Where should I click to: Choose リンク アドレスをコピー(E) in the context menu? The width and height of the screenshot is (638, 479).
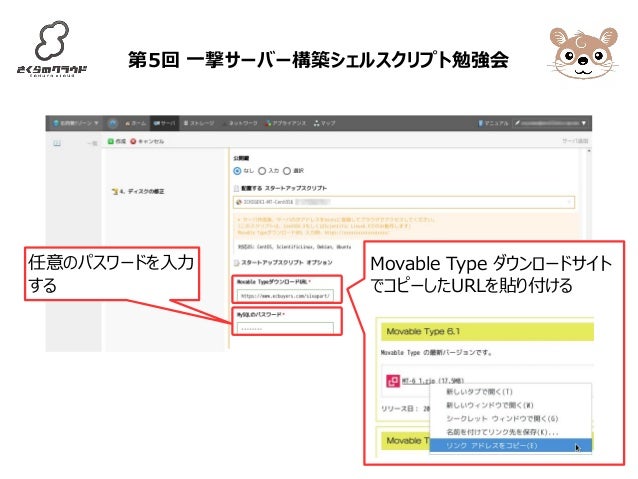pyautogui.click(x=510, y=446)
